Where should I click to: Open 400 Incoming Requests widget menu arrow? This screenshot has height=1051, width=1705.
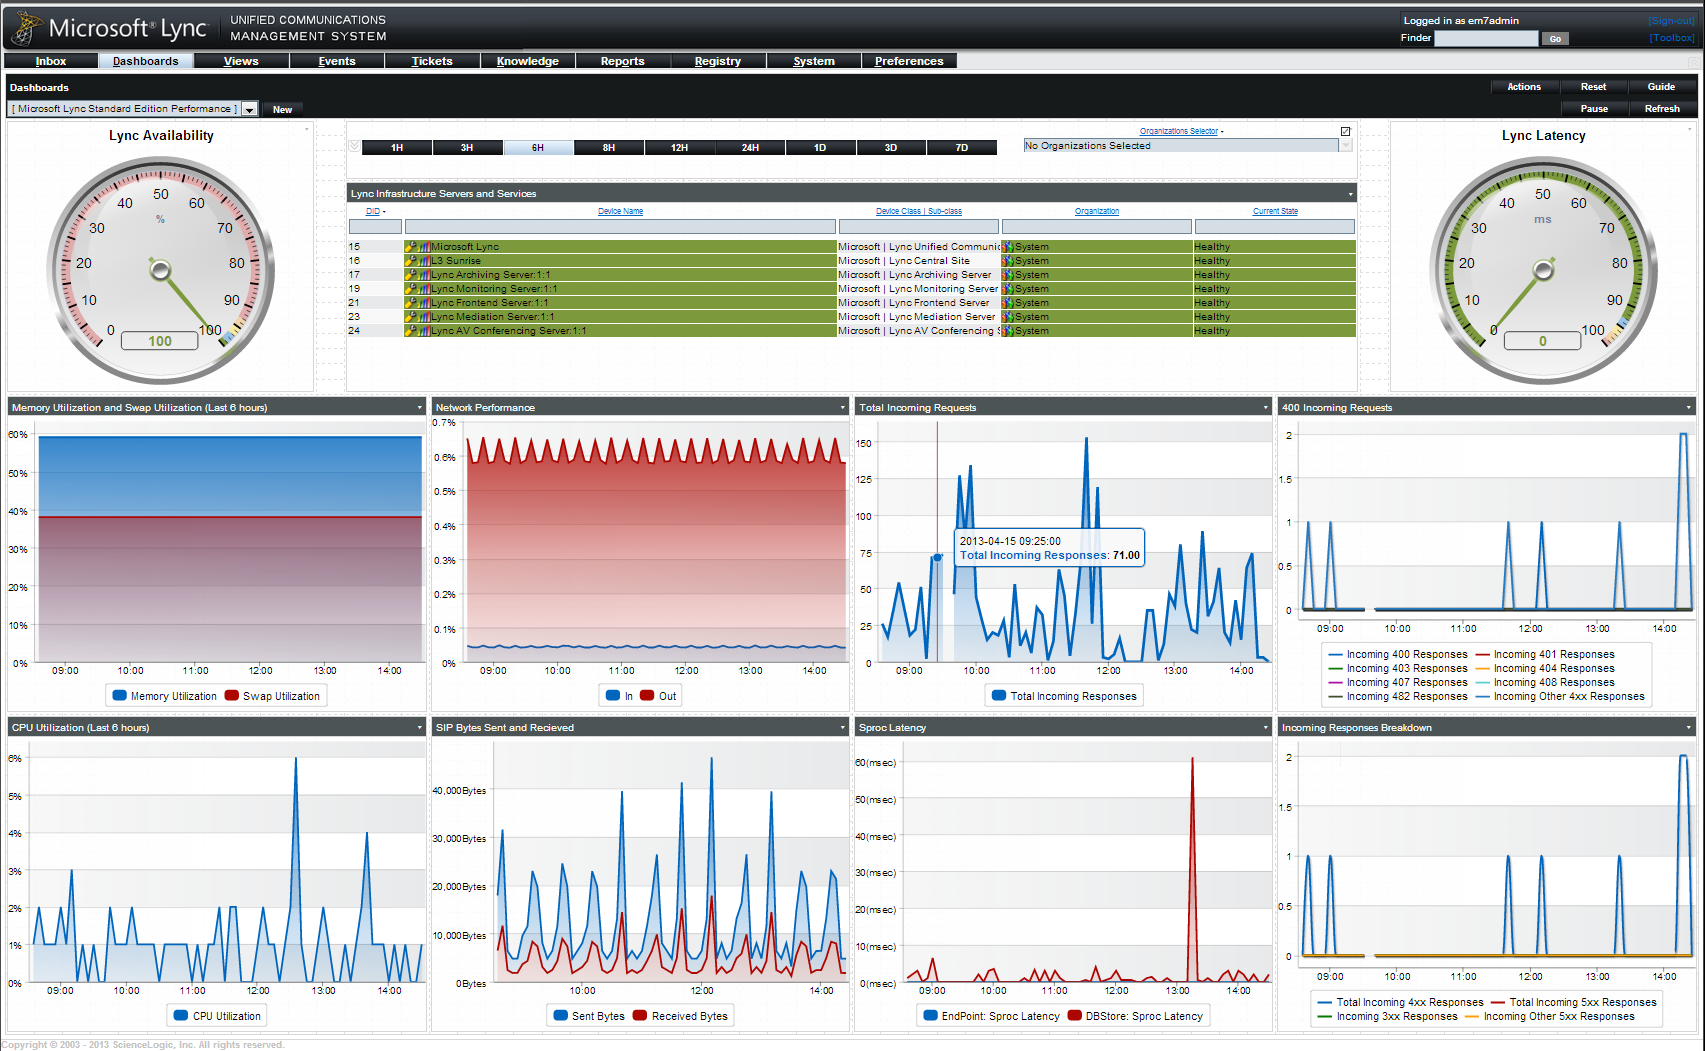pyautogui.click(x=1689, y=407)
